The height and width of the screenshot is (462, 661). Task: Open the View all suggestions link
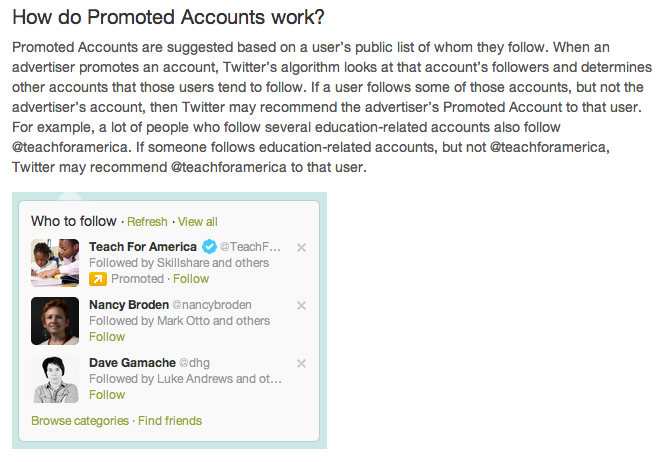click(198, 222)
